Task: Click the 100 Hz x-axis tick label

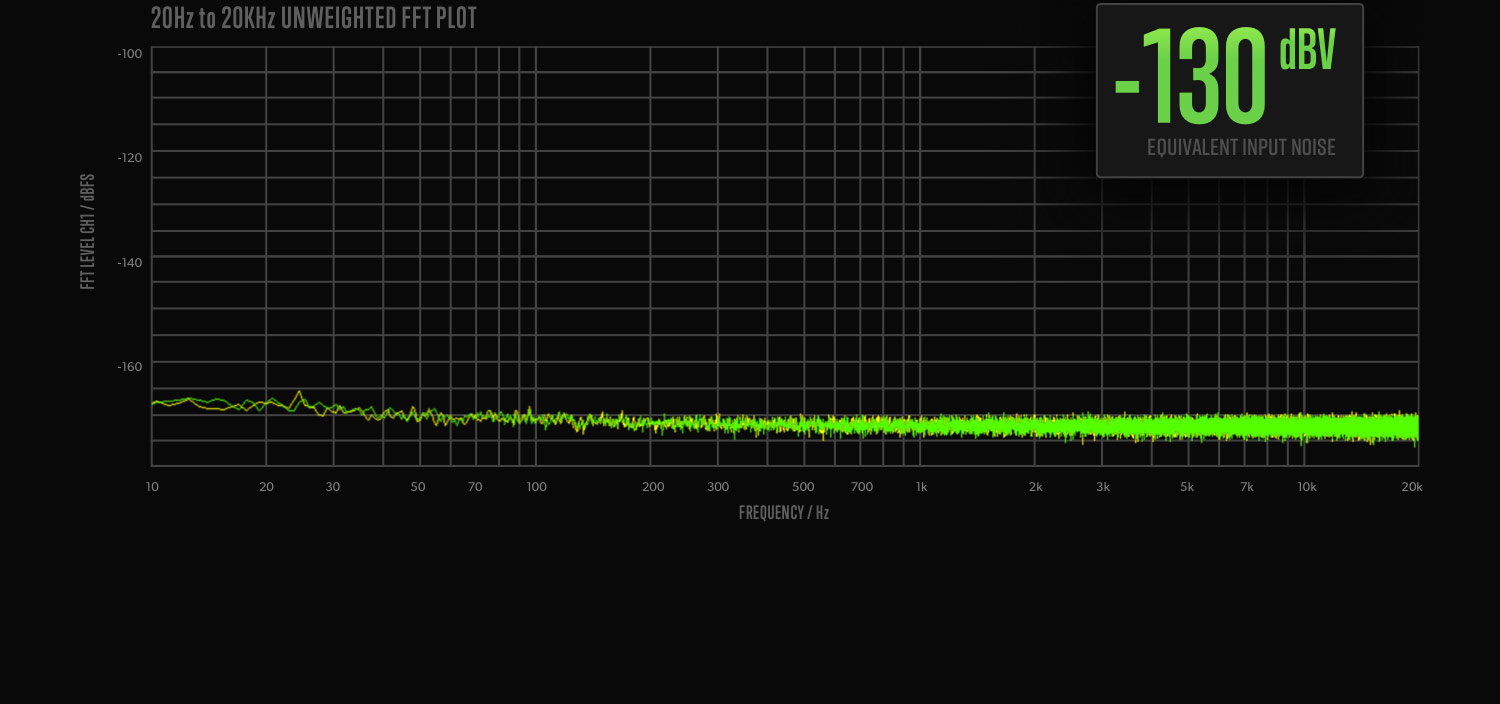Action: point(536,487)
